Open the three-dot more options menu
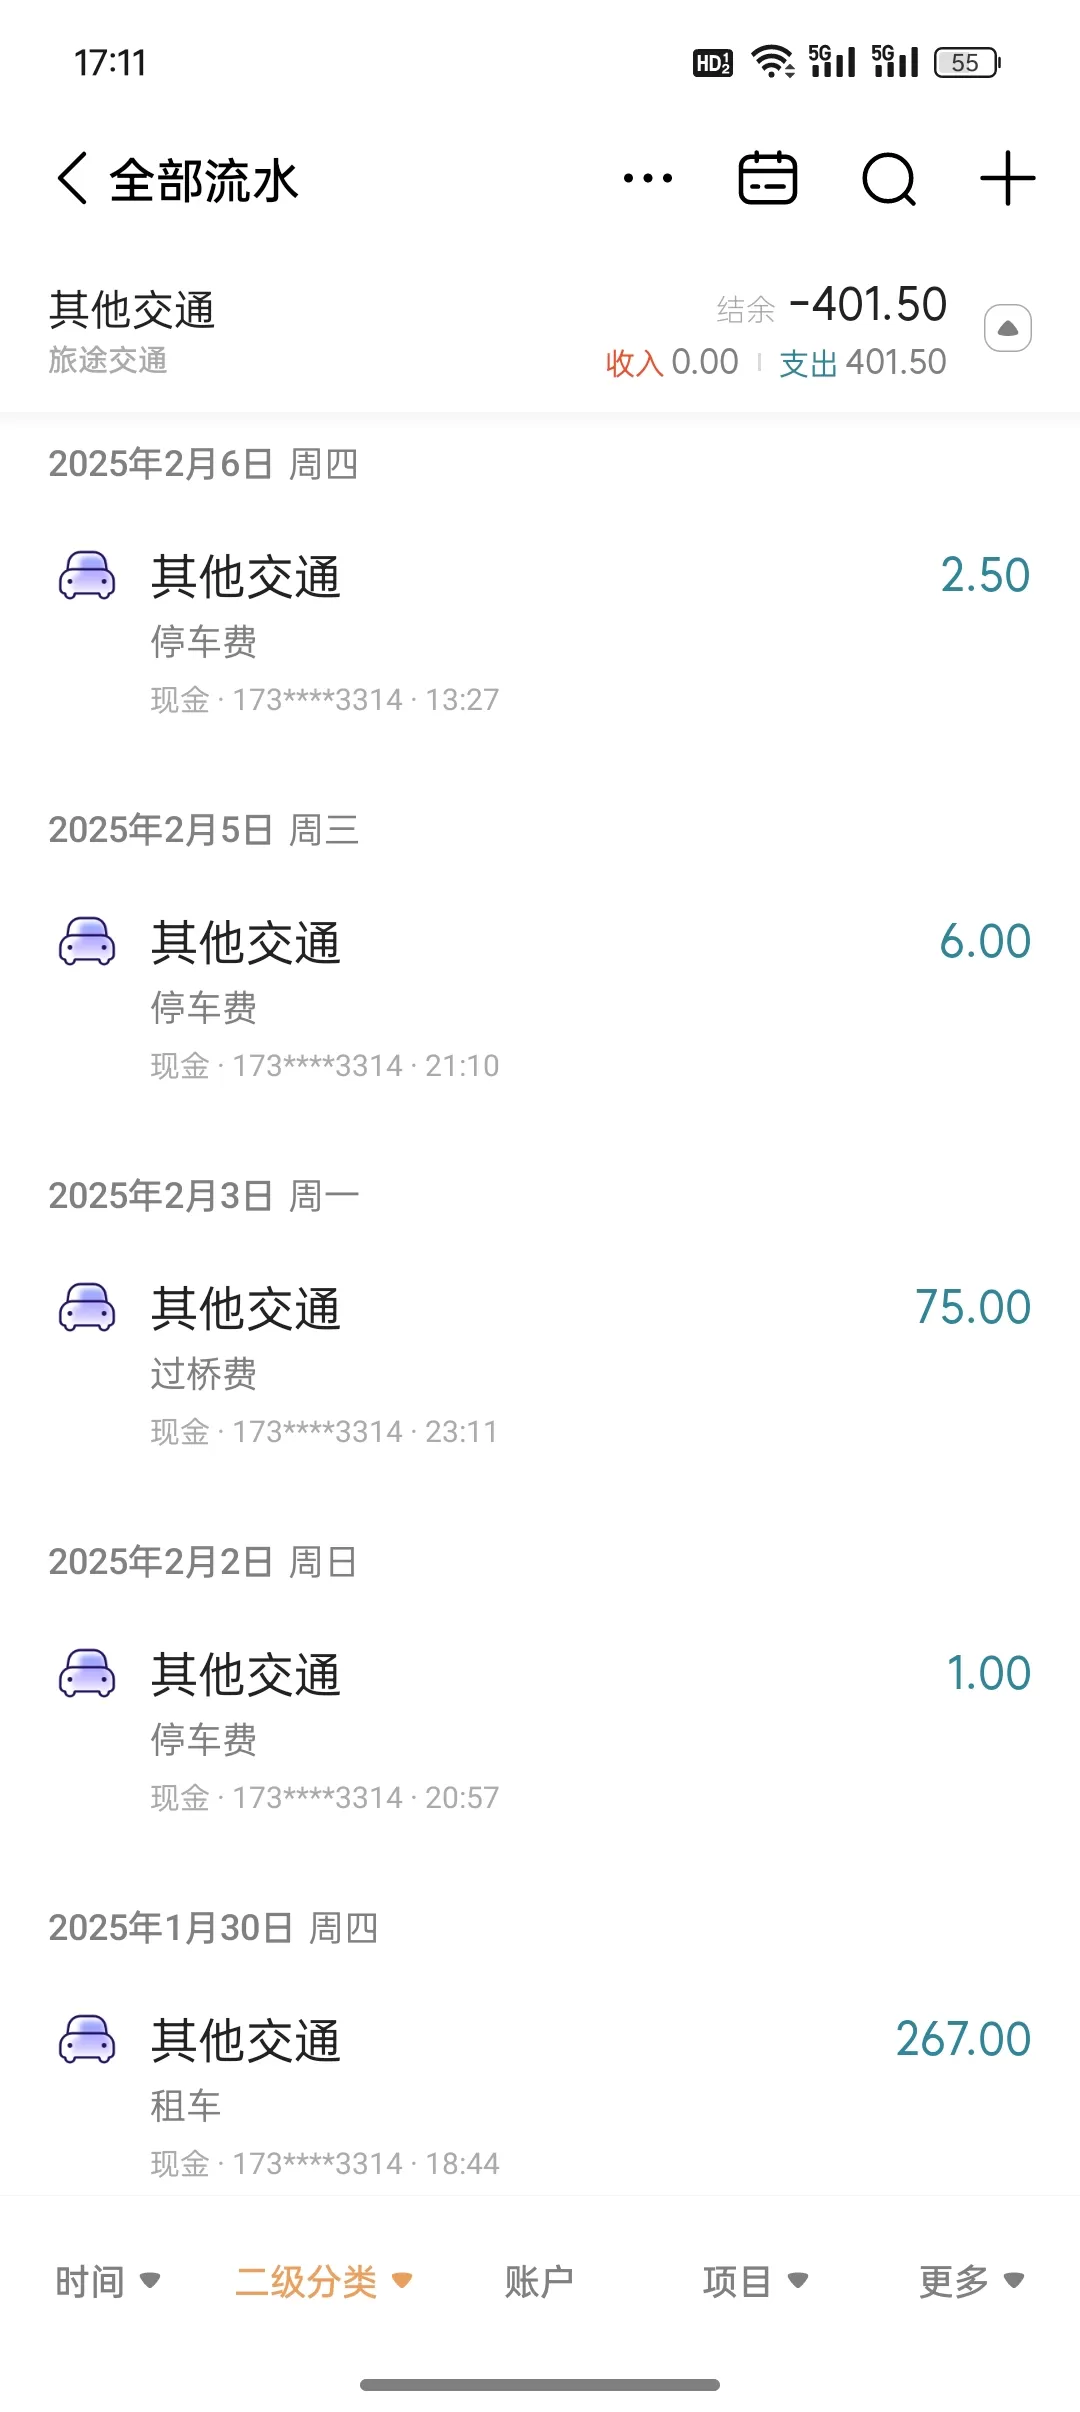1080x2412 pixels. click(x=647, y=180)
